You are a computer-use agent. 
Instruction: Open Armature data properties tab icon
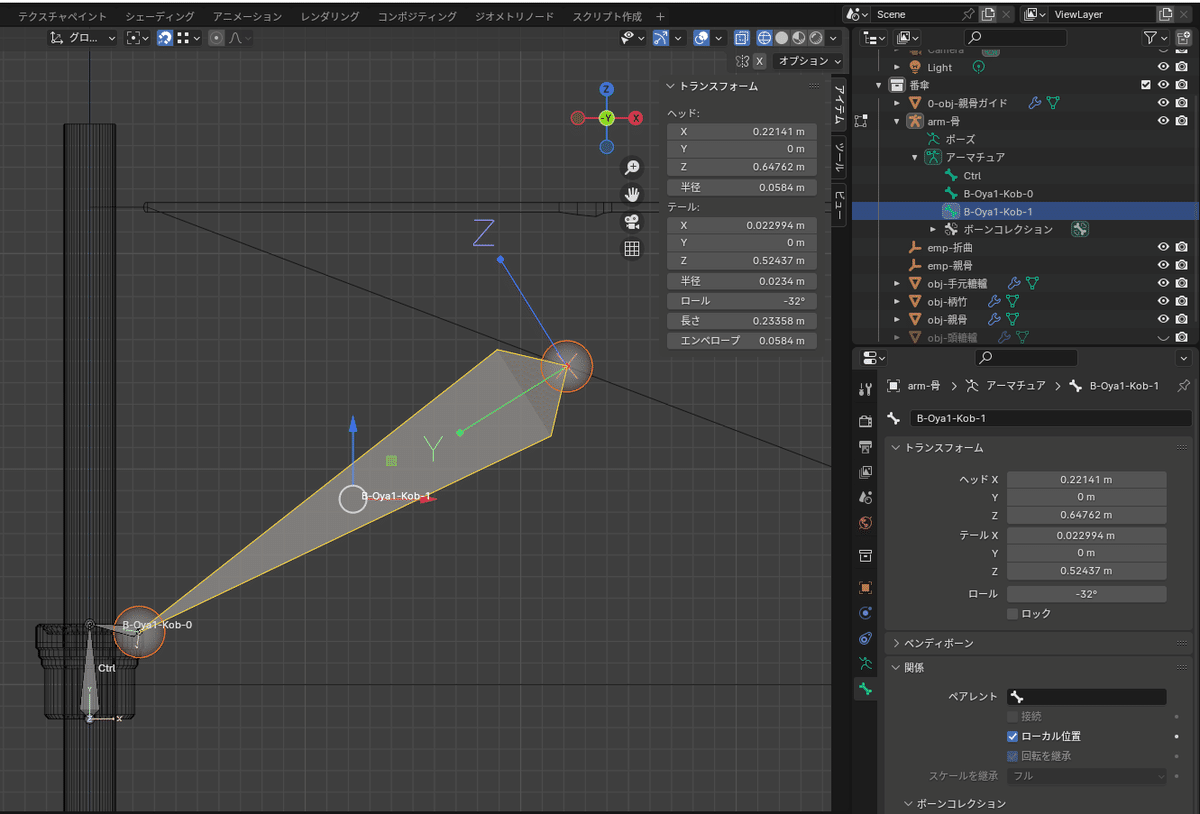[x=866, y=664]
